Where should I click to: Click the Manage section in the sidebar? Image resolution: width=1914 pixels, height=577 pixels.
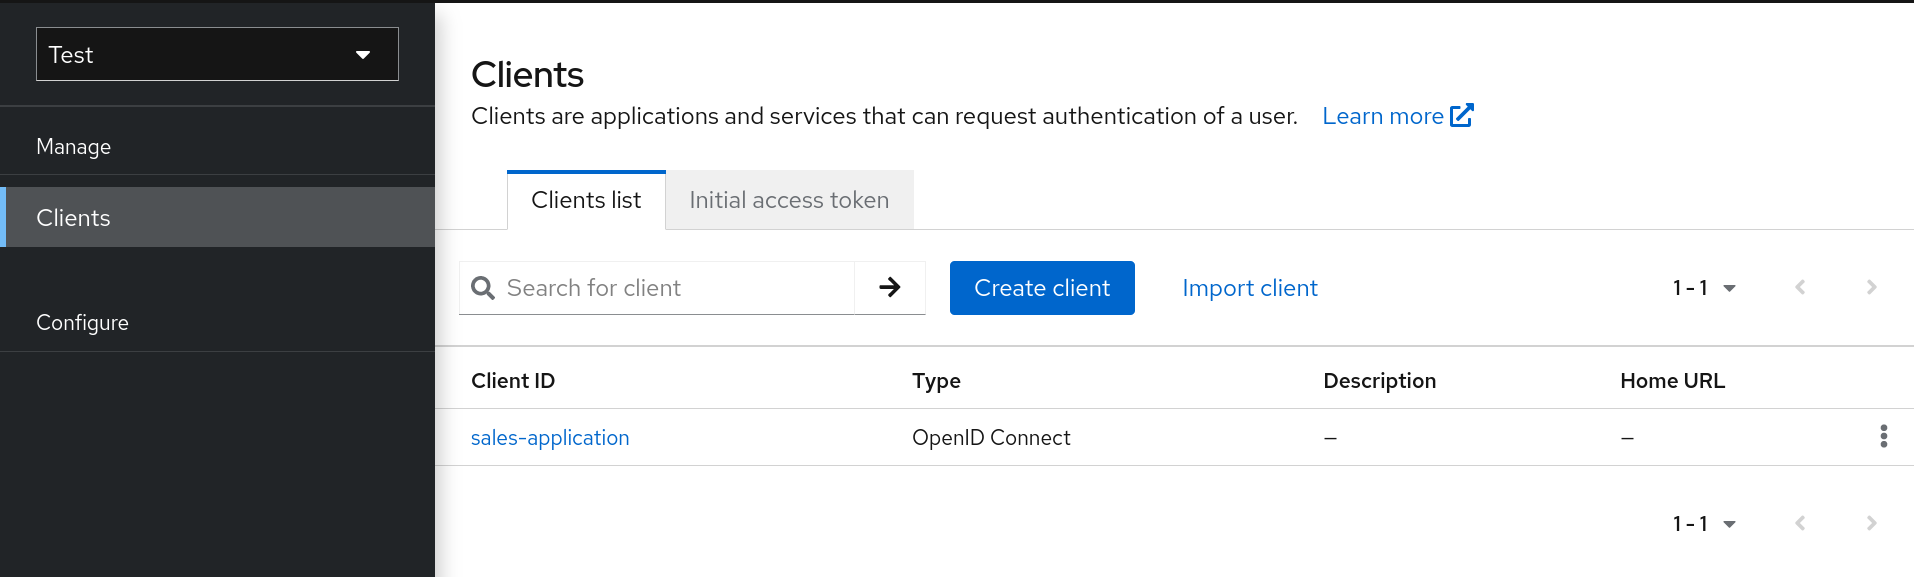[74, 147]
